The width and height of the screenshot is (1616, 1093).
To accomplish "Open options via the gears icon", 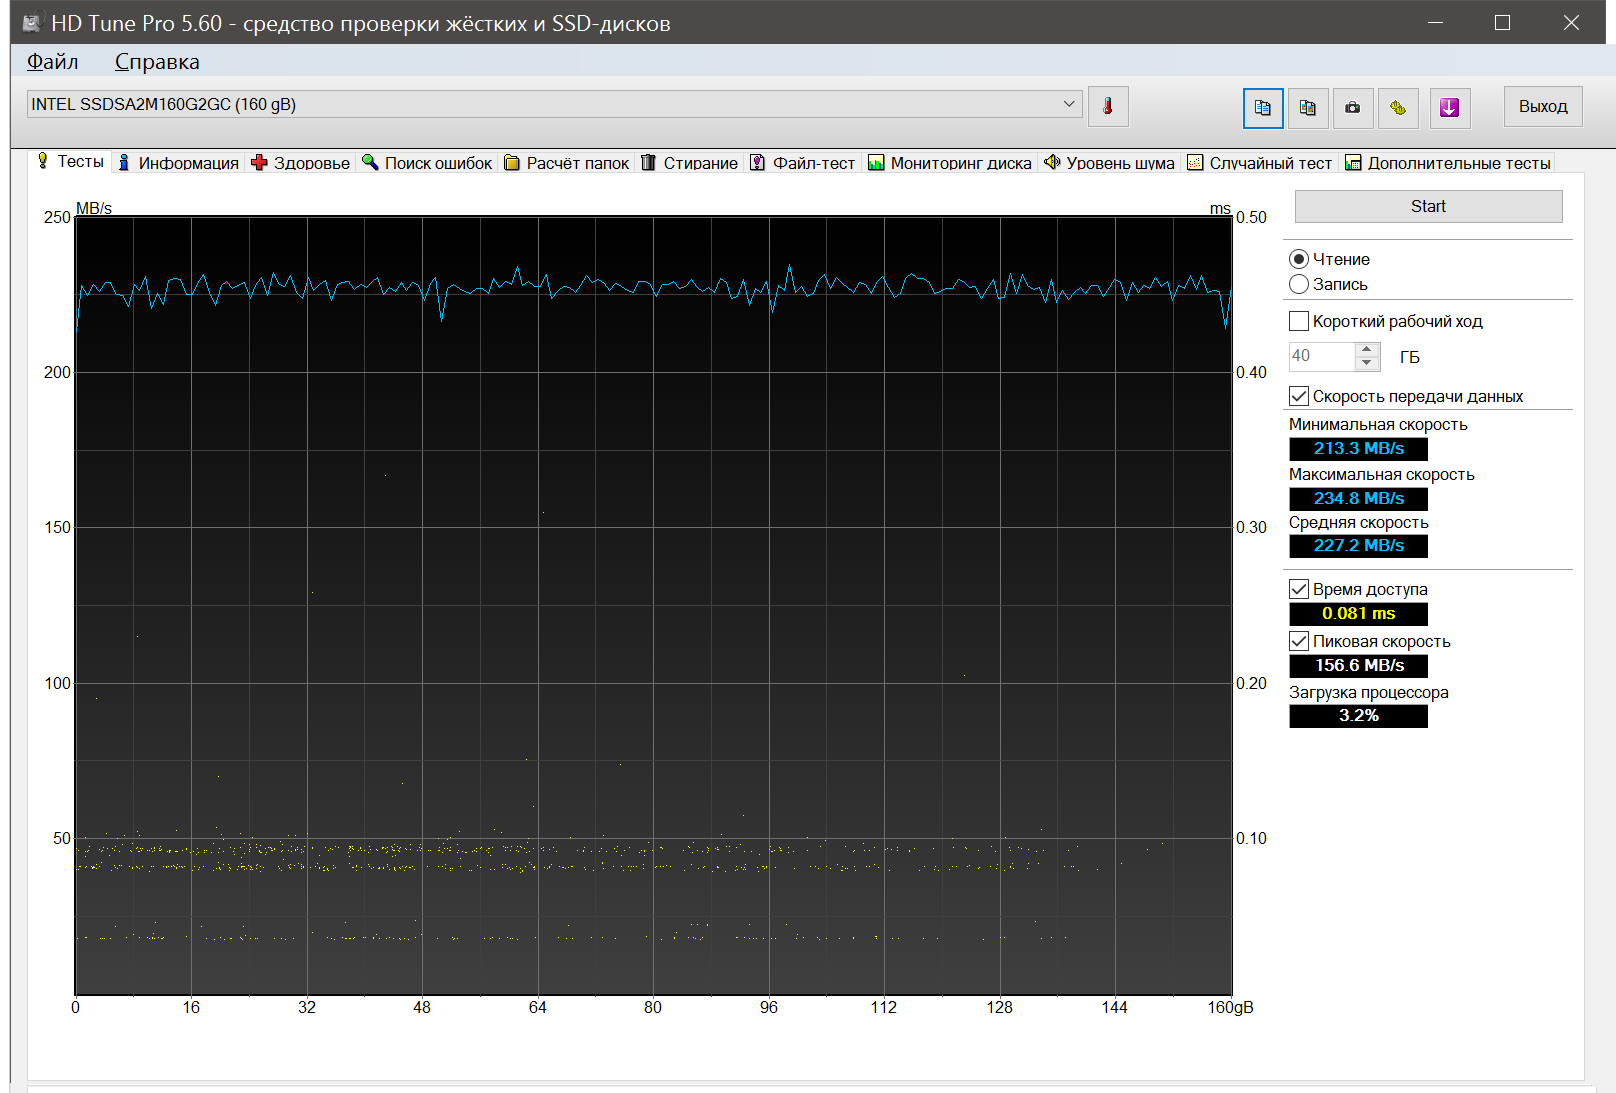I will (x=1398, y=108).
